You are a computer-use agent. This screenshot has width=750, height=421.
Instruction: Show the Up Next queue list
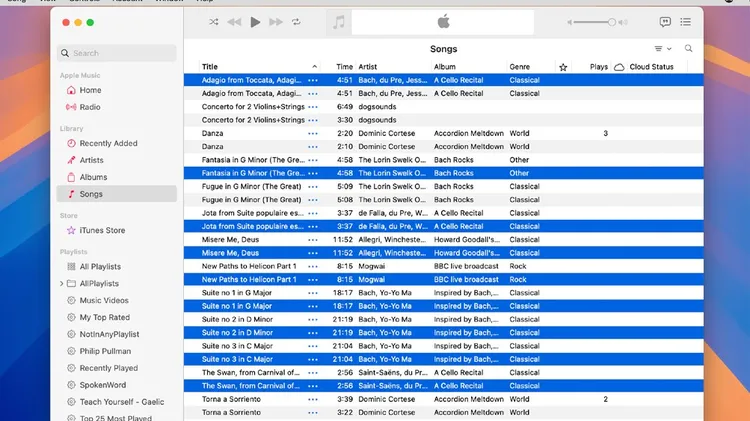point(685,22)
